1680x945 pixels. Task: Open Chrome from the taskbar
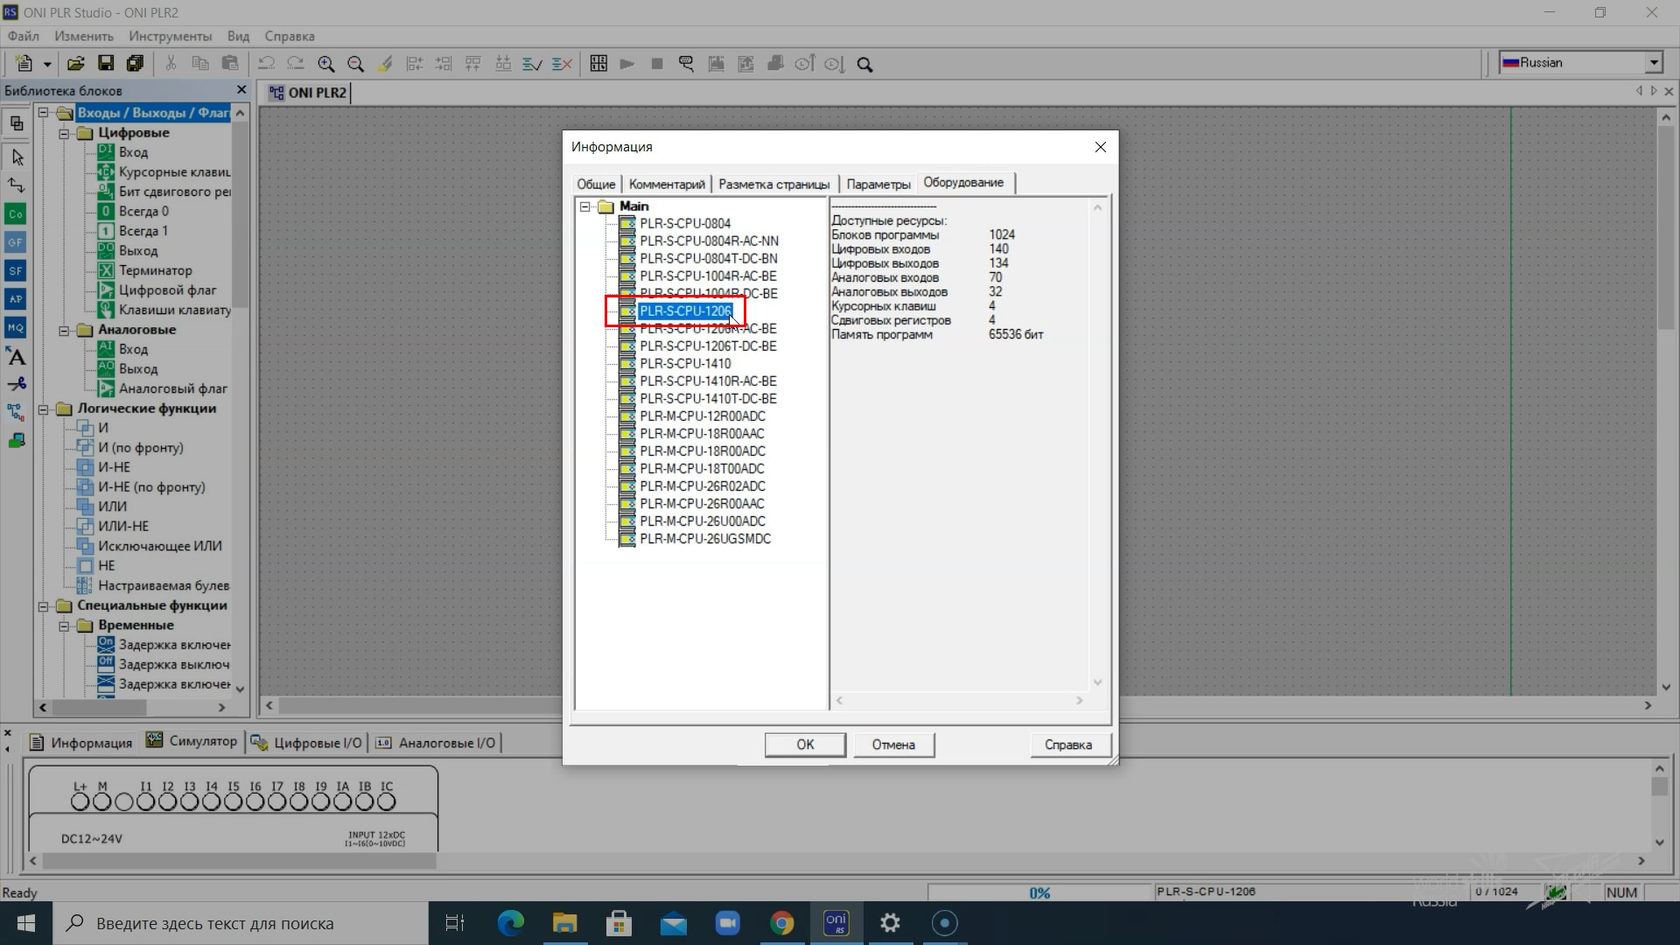point(782,923)
